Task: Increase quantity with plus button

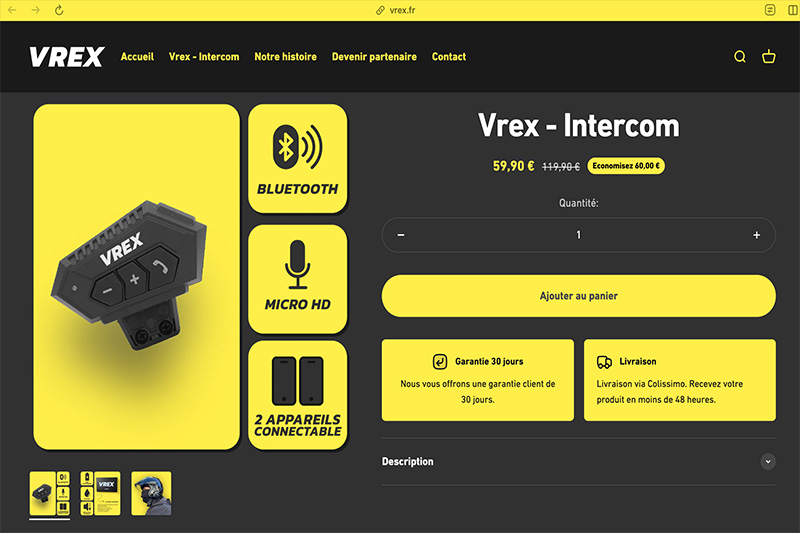Action: [x=757, y=235]
